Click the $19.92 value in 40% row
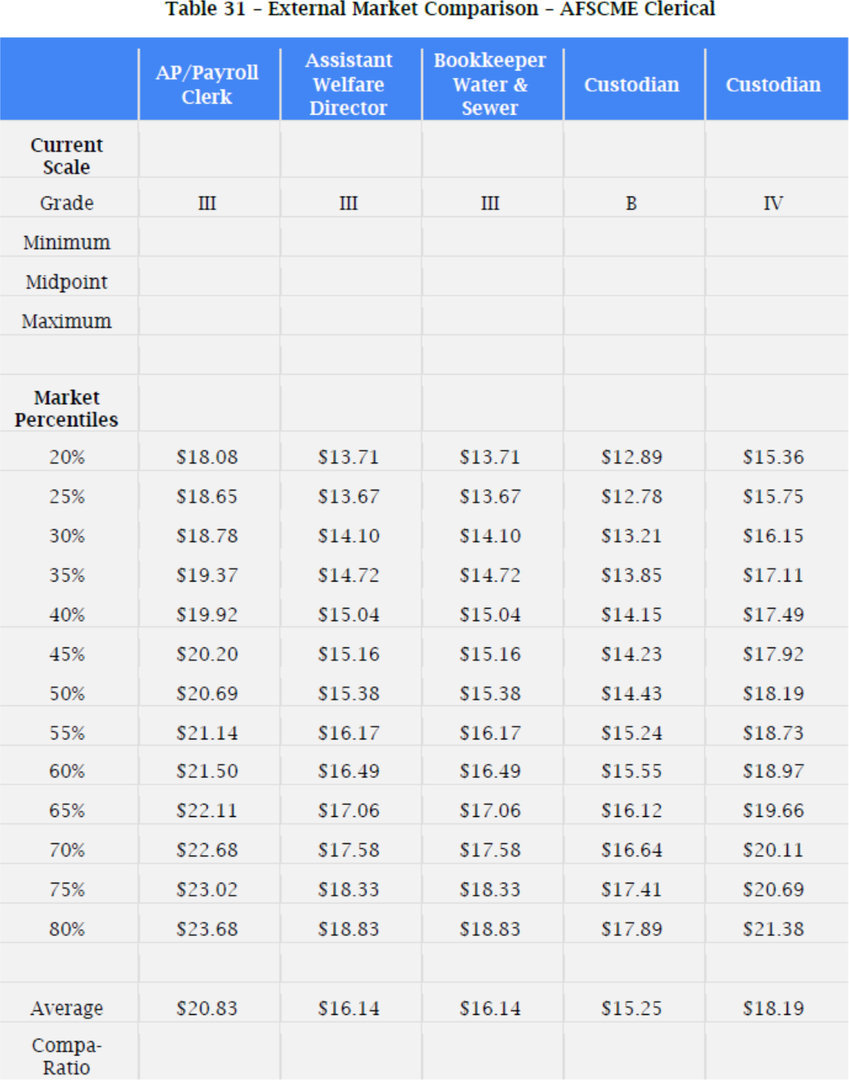 [207, 614]
